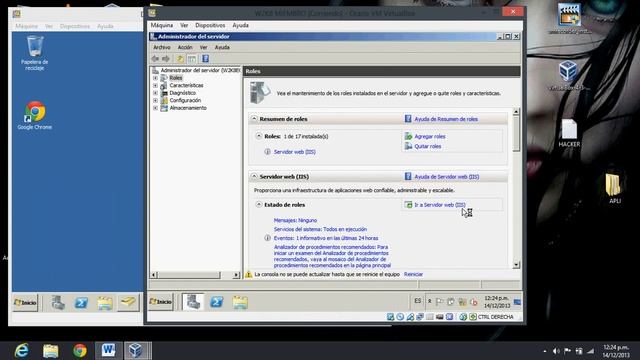This screenshot has height=360, width=640.
Task: Click the vertical scrollbar down arrow in Roles pane
Action: click(x=516, y=264)
